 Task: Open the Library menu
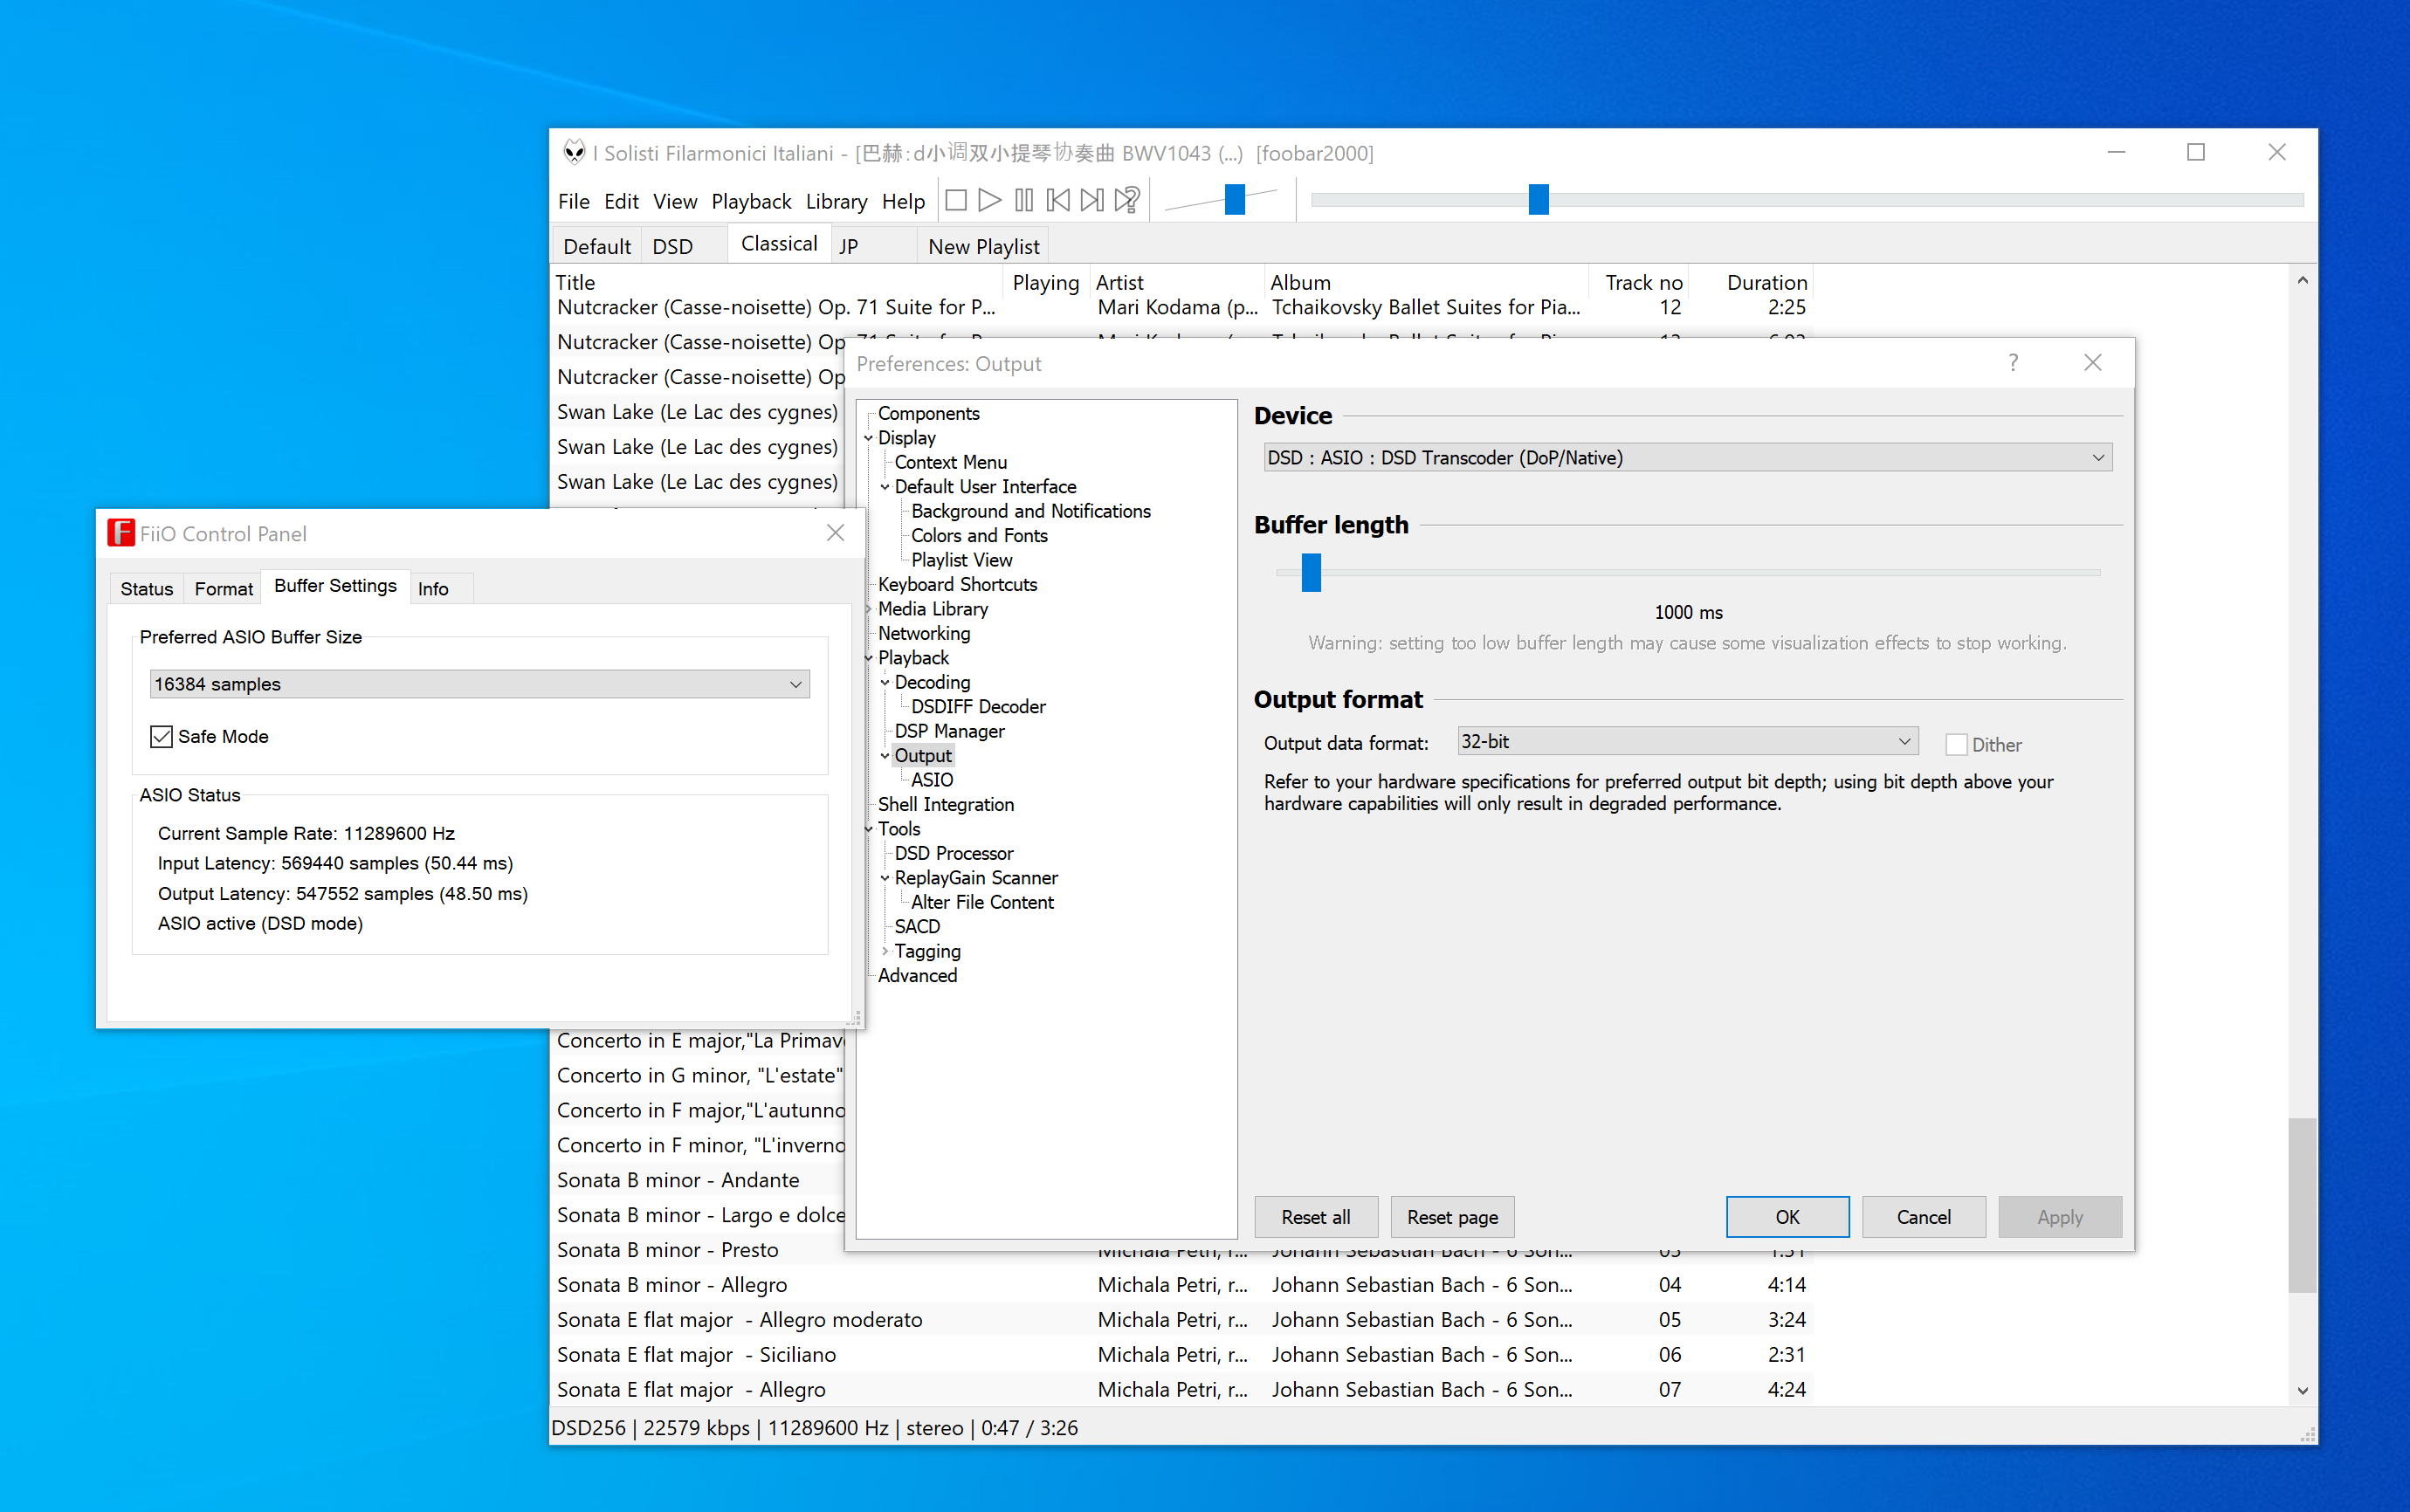click(x=836, y=202)
